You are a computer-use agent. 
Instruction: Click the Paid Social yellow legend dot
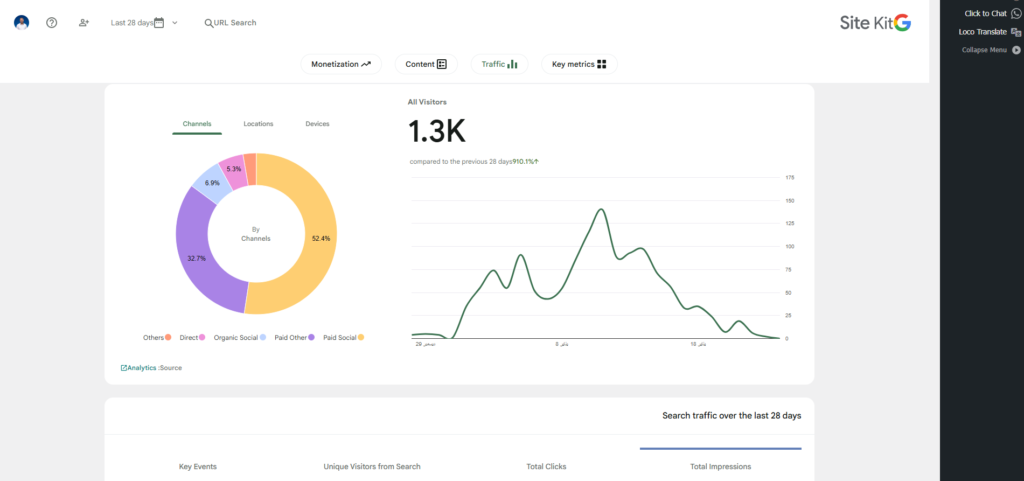coord(361,338)
